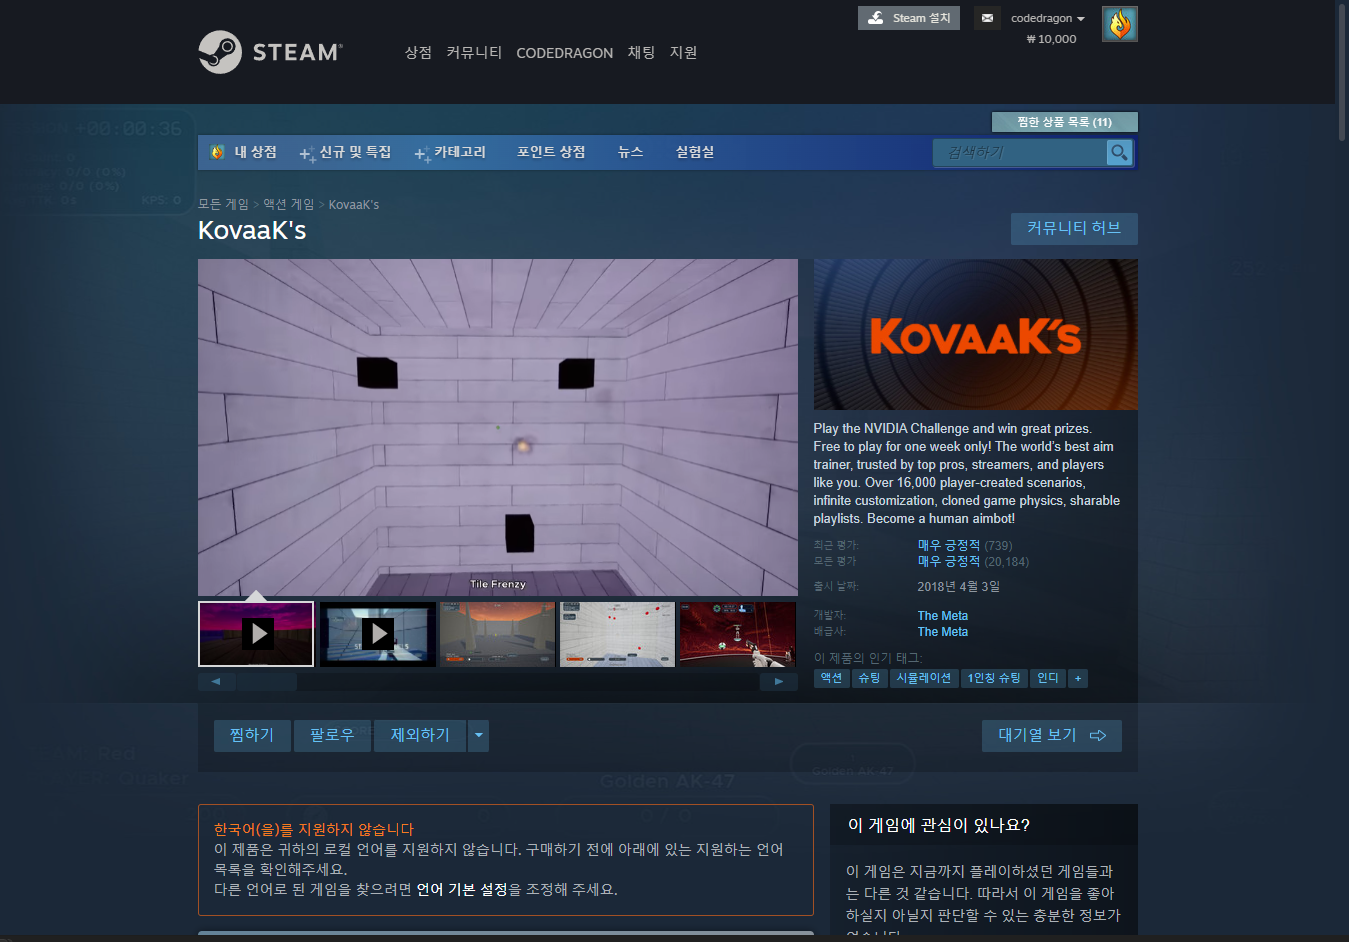Select the 시뮬레이션 tag
1349x942 pixels.
pos(924,678)
